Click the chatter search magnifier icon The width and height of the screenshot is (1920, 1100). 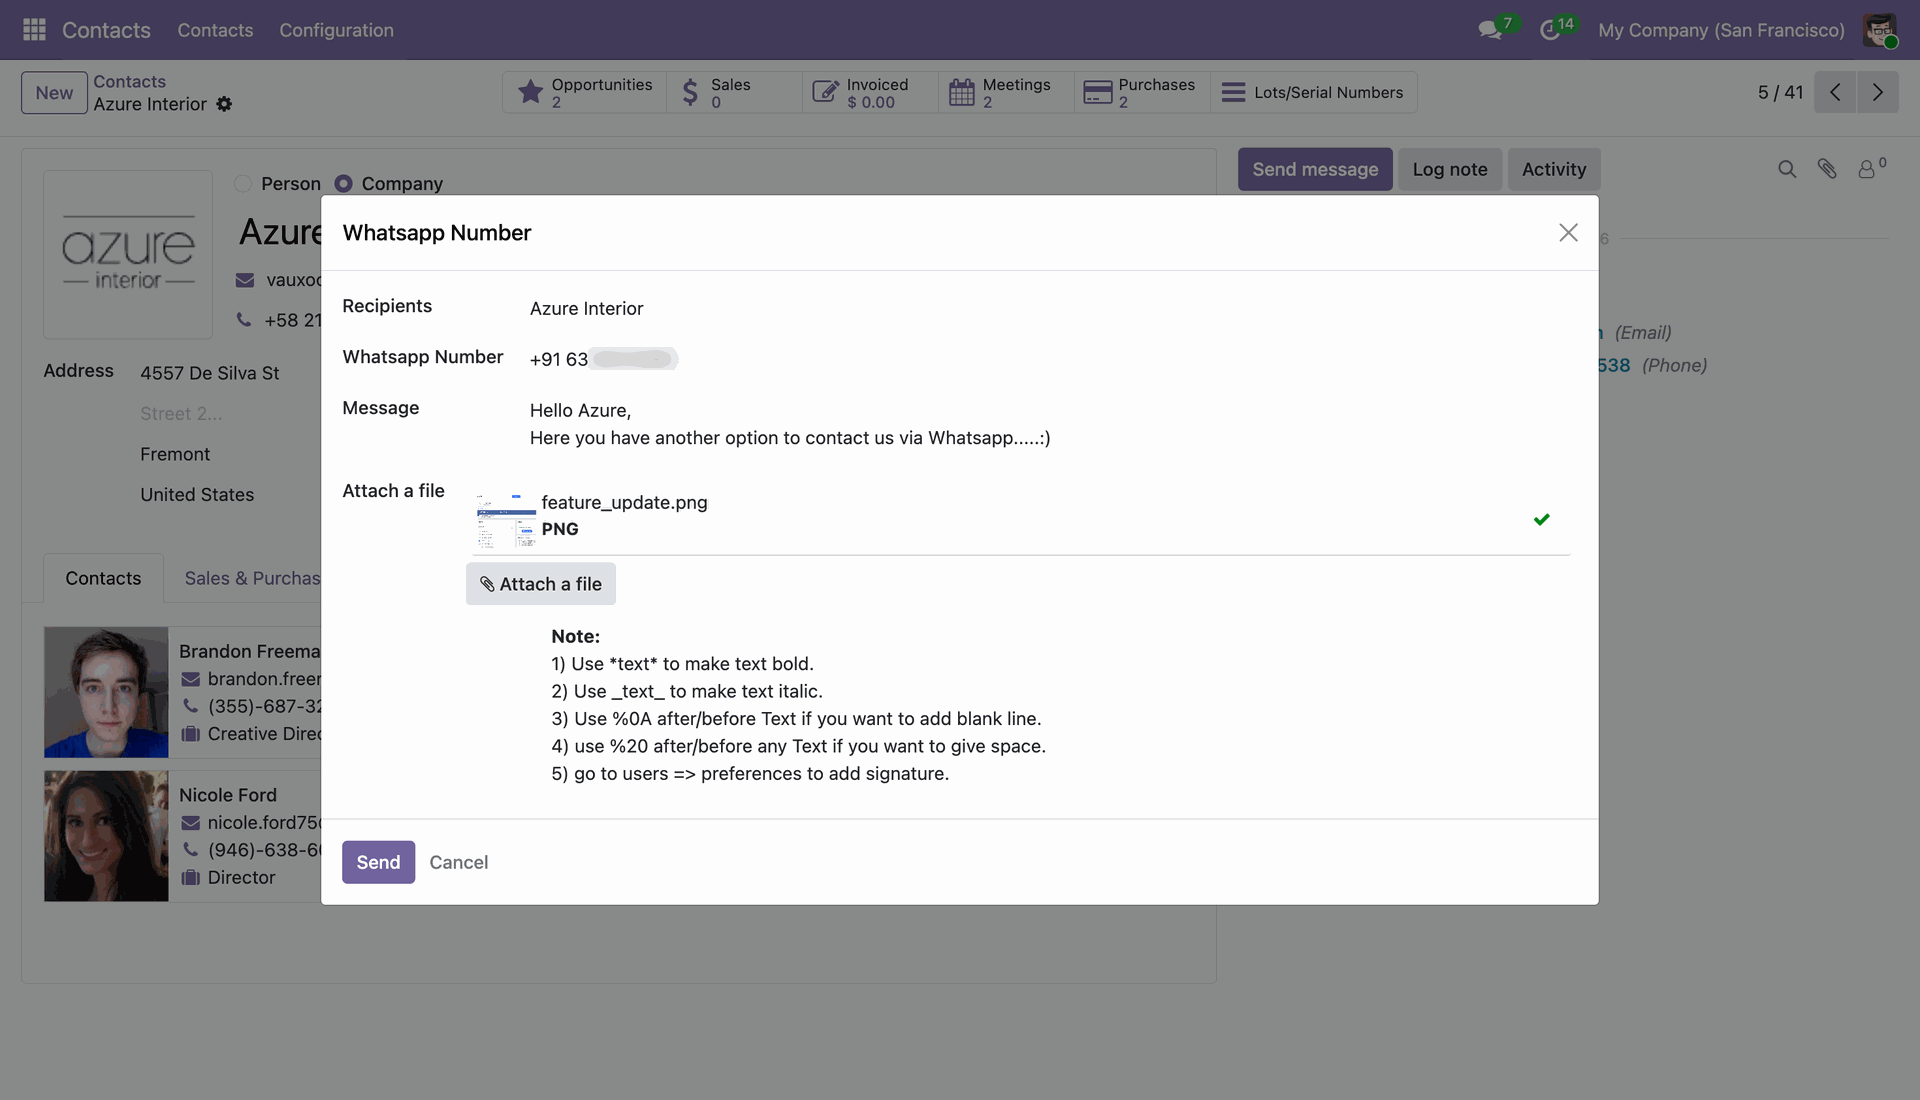pyautogui.click(x=1787, y=169)
